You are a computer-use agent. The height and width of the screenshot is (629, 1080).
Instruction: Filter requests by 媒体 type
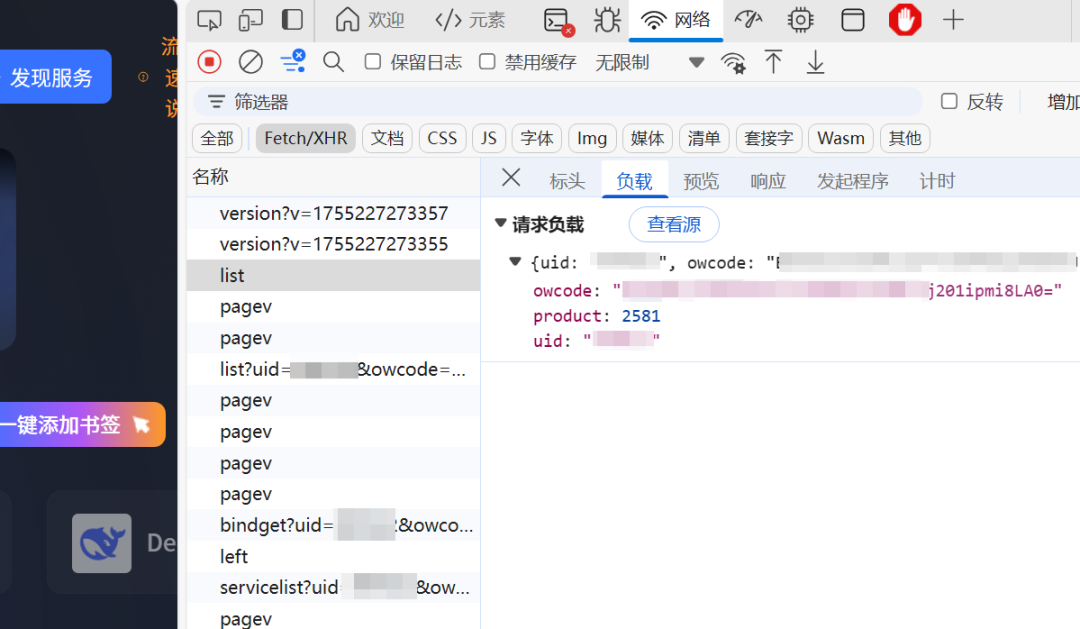tap(647, 138)
